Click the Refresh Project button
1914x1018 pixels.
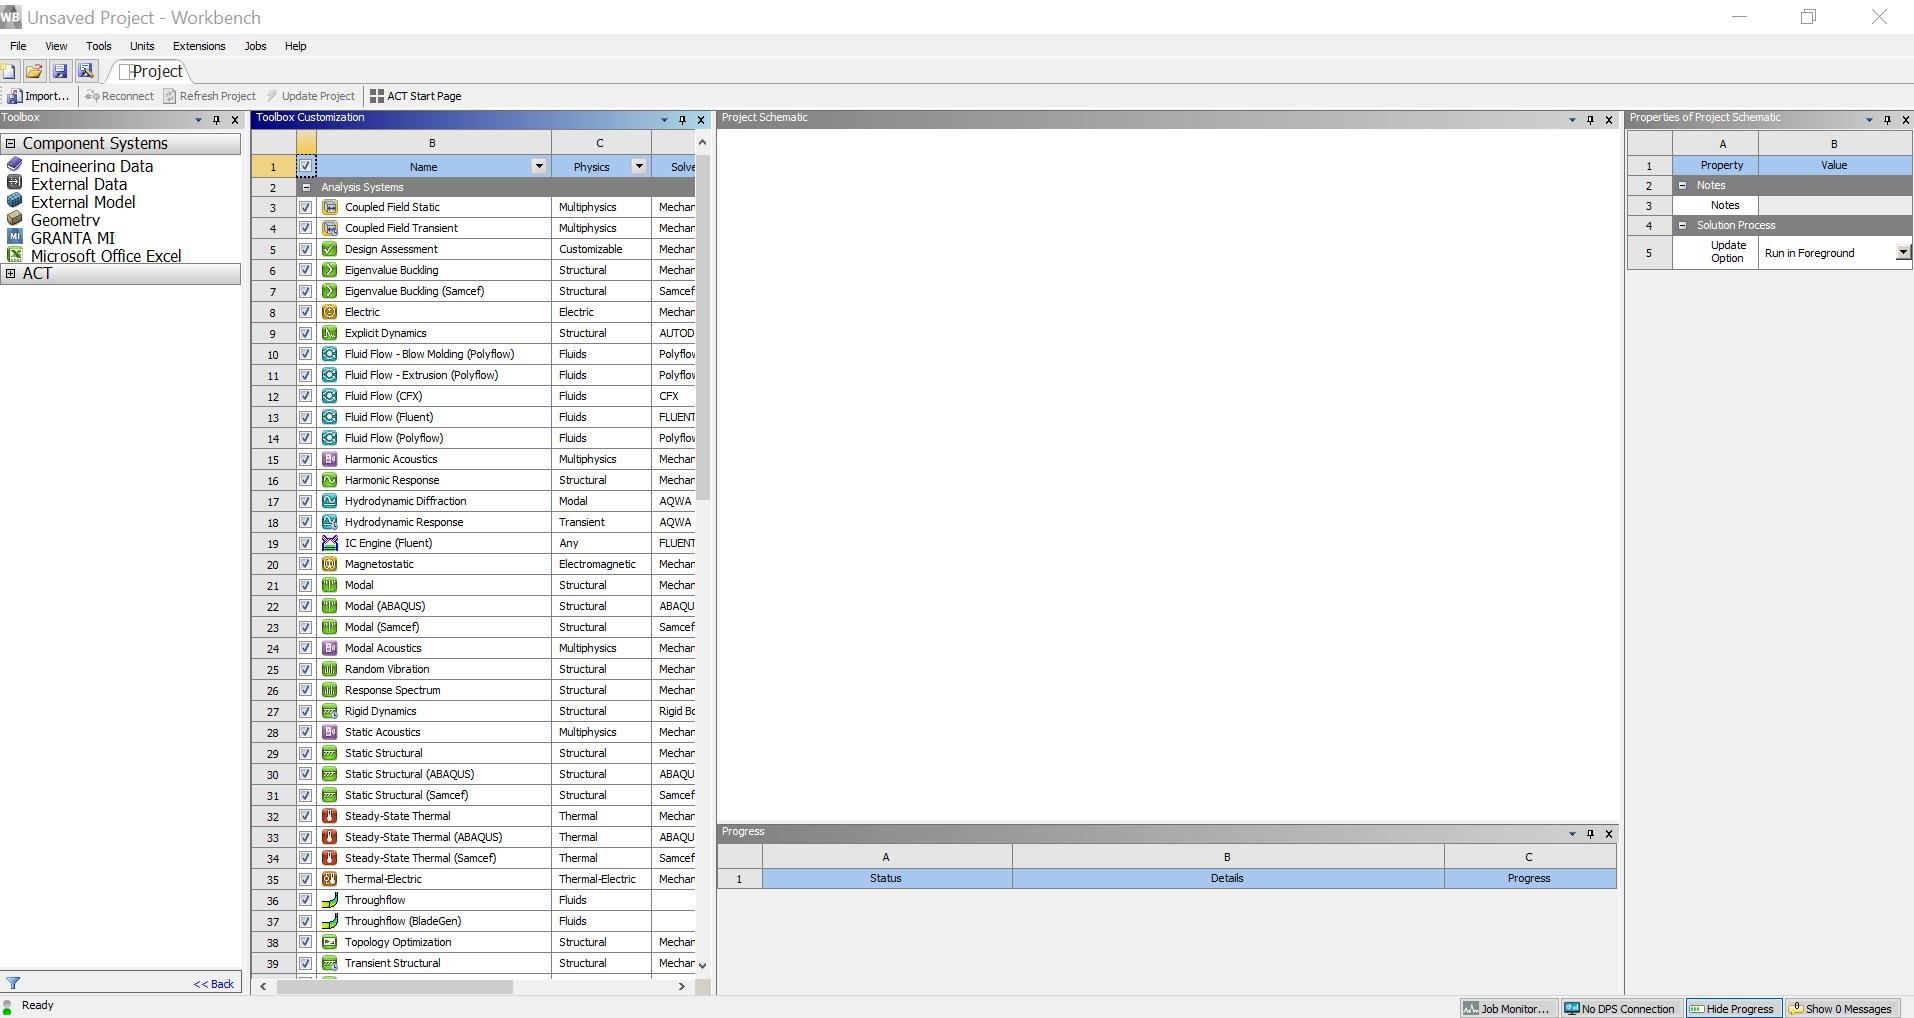pos(210,96)
